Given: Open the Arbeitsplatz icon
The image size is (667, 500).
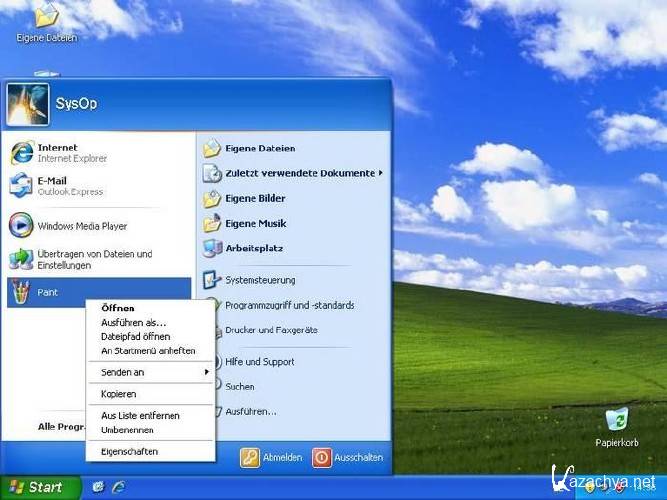Looking at the screenshot, I should click(253, 247).
